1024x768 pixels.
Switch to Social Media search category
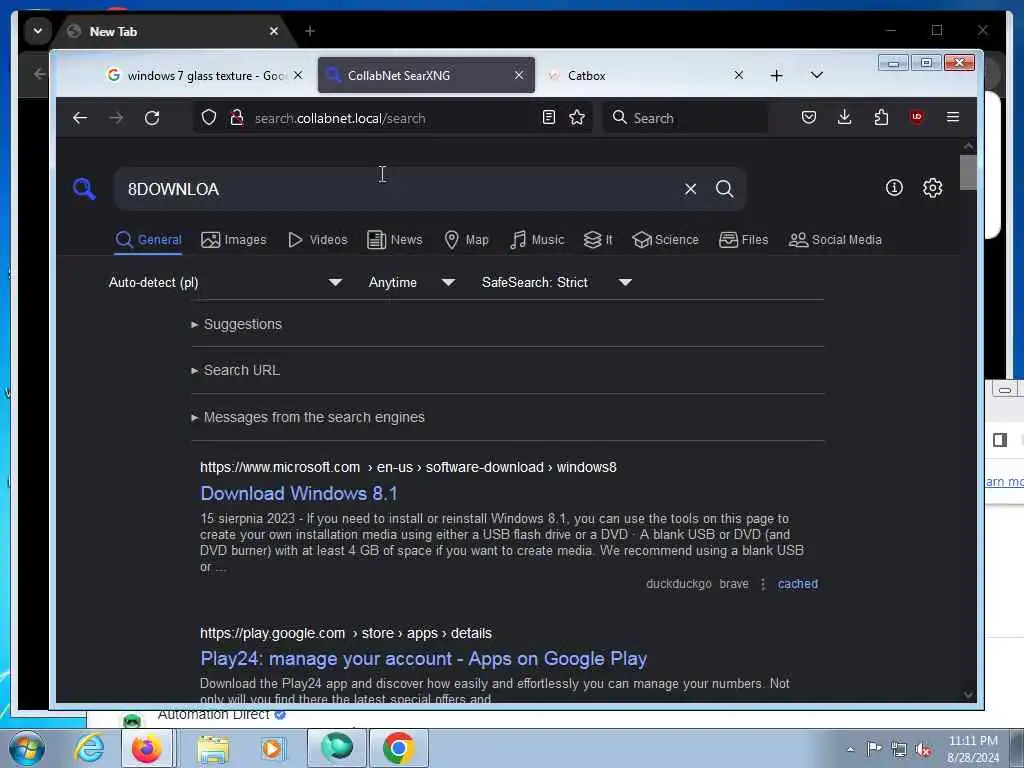[835, 240]
